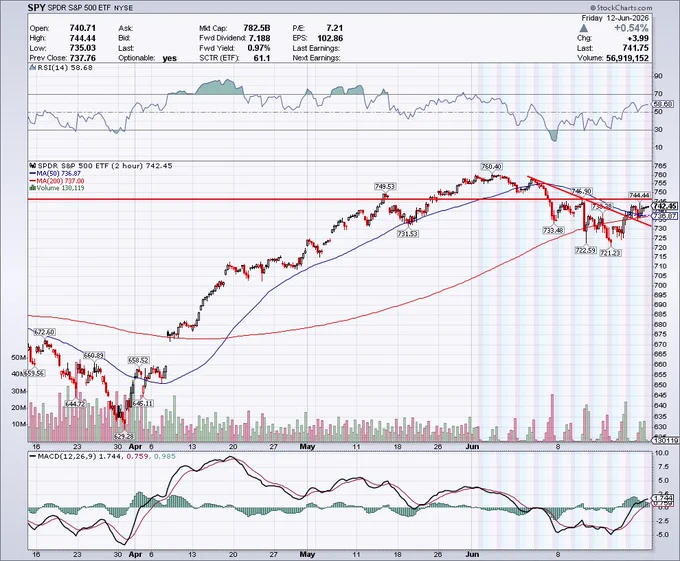
Task: Click the '672.60' price label
Action: click(x=44, y=333)
